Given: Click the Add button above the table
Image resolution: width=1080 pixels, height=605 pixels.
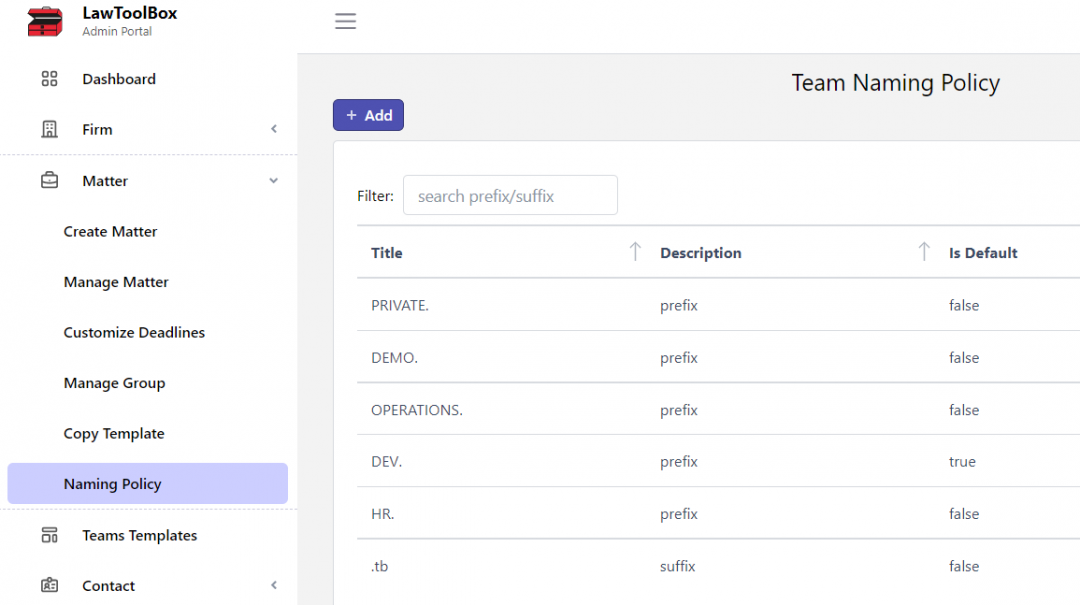Looking at the screenshot, I should (x=368, y=115).
